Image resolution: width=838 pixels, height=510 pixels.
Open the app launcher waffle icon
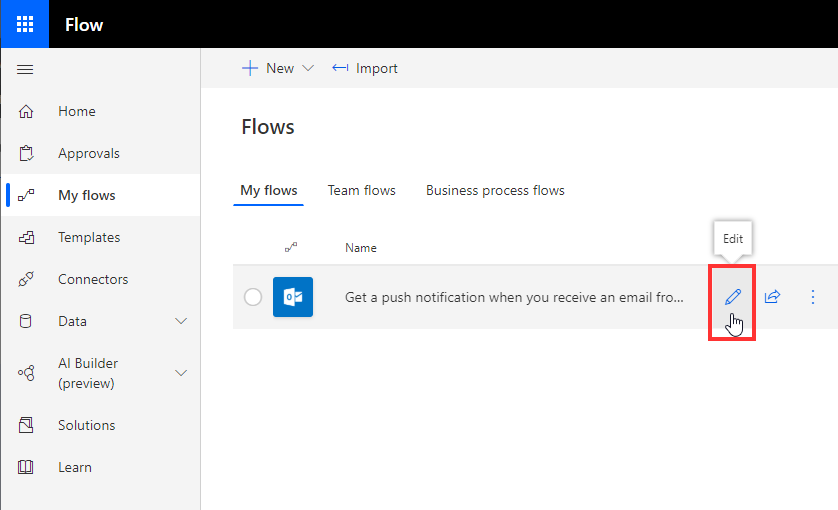(25, 24)
